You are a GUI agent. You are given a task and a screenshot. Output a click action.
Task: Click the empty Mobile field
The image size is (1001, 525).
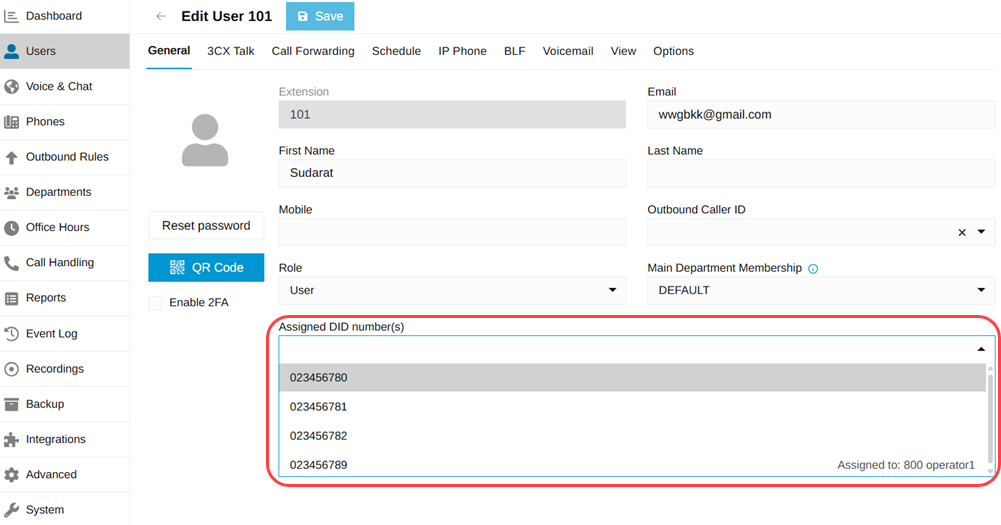(452, 232)
